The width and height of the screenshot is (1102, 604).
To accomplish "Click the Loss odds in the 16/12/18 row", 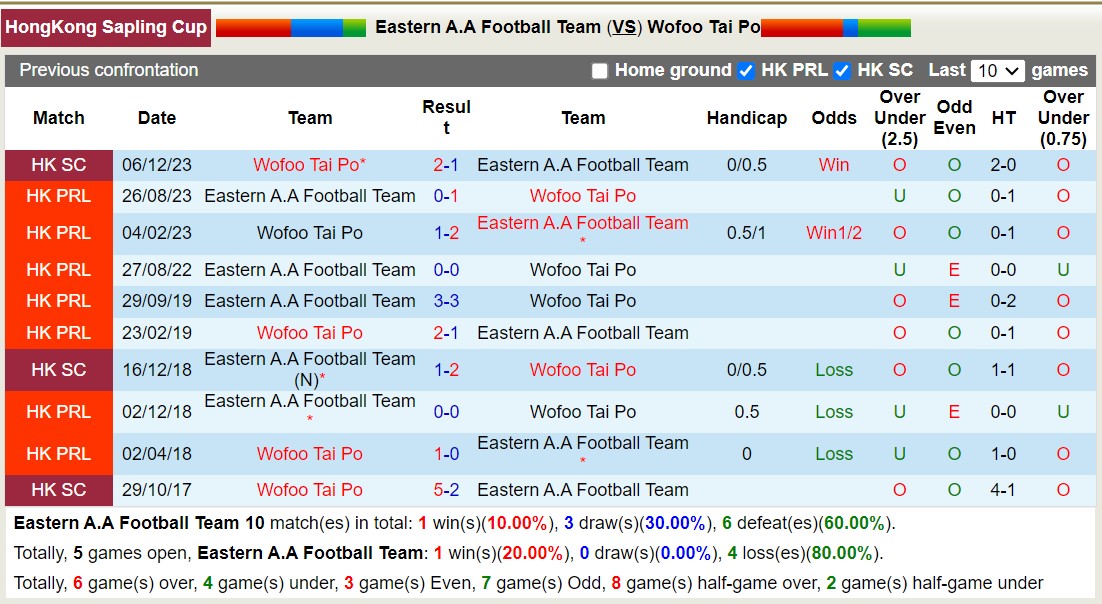I will point(833,370).
